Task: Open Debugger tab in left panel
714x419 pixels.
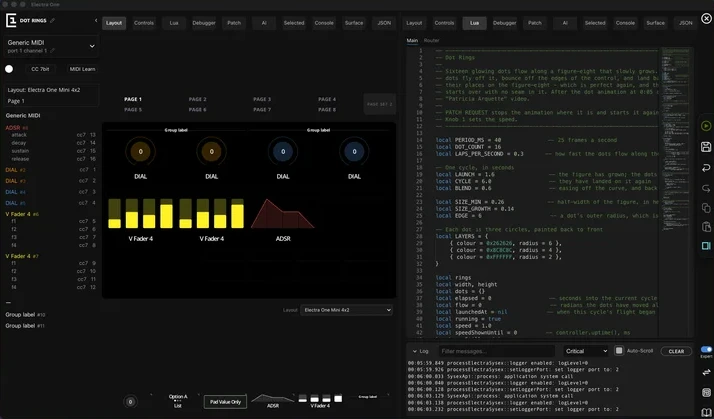Action: click(x=204, y=23)
